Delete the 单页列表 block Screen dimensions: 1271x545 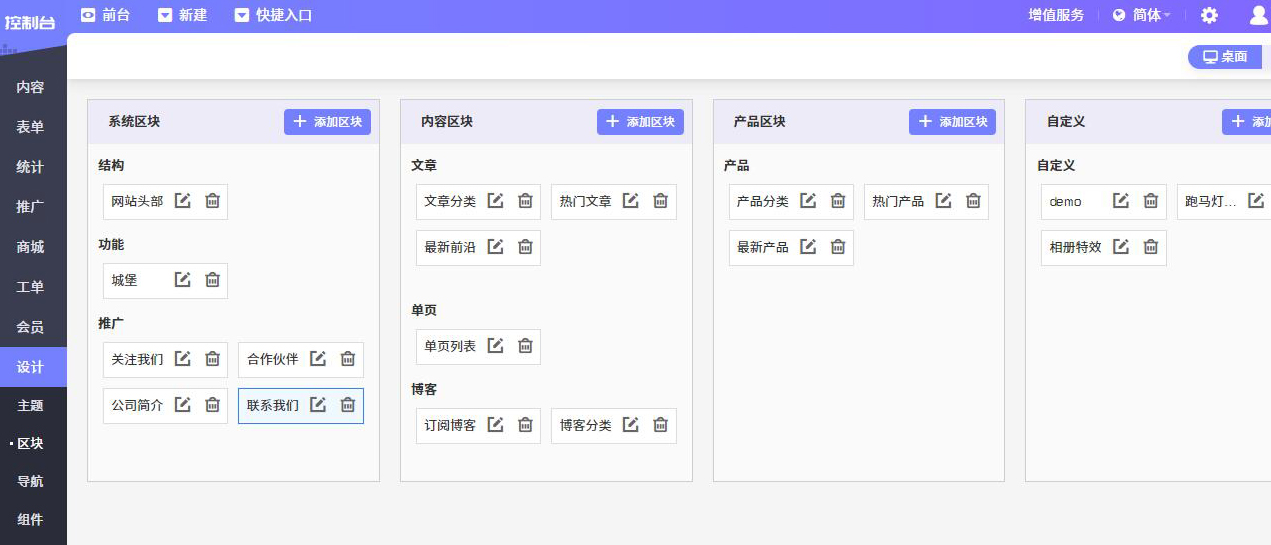pyautogui.click(x=525, y=345)
